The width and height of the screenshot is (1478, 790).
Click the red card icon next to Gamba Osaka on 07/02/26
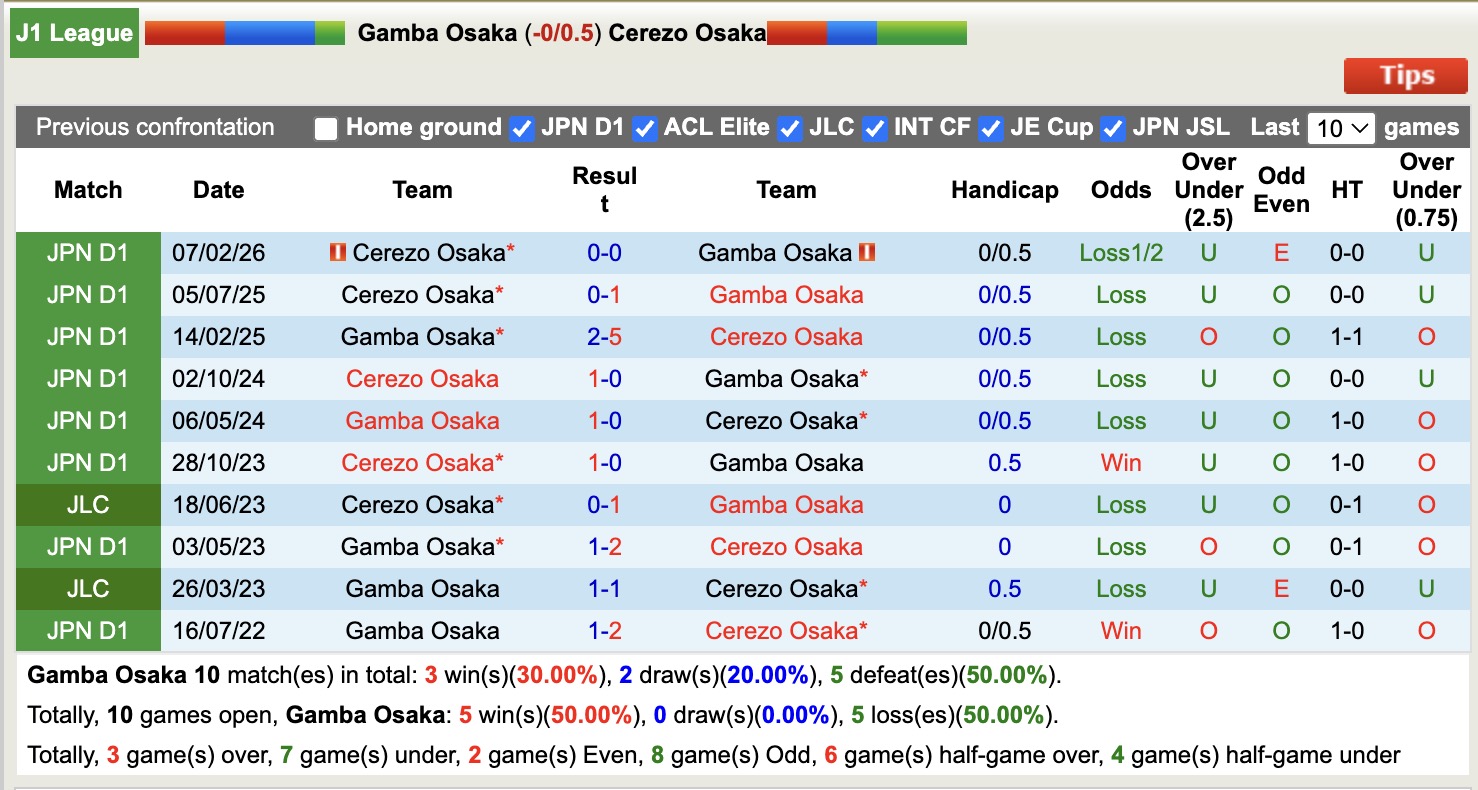[868, 253]
